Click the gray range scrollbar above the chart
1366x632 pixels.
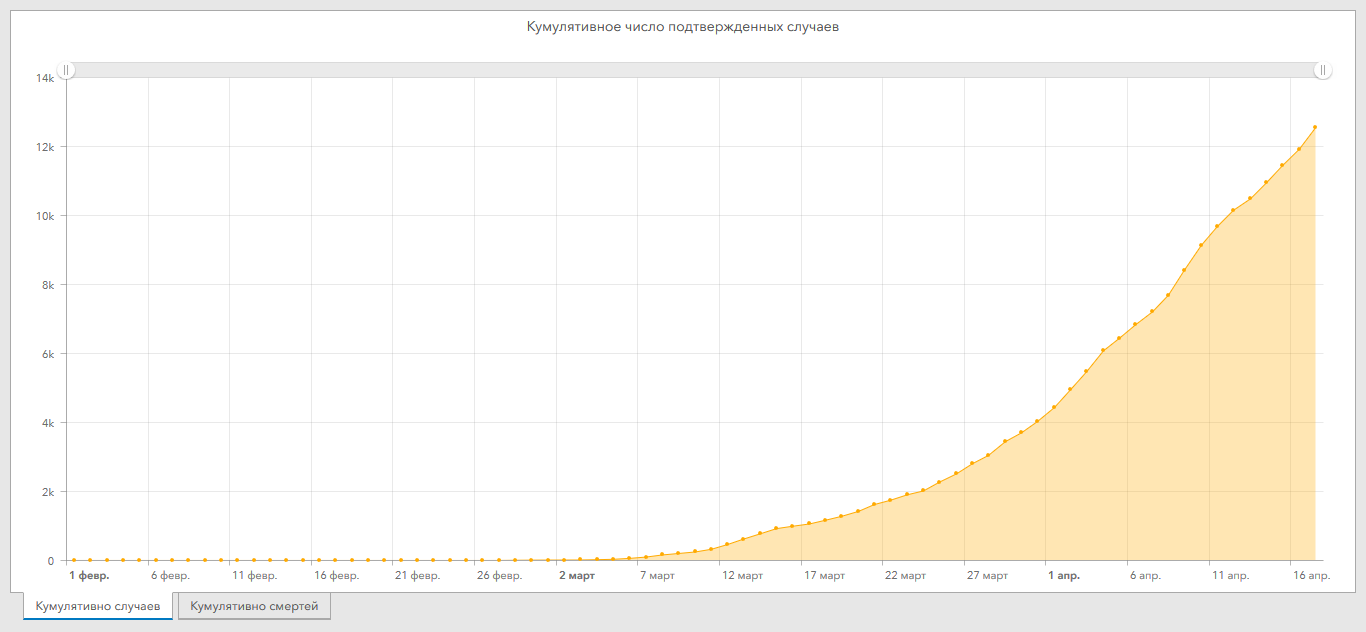pos(694,70)
